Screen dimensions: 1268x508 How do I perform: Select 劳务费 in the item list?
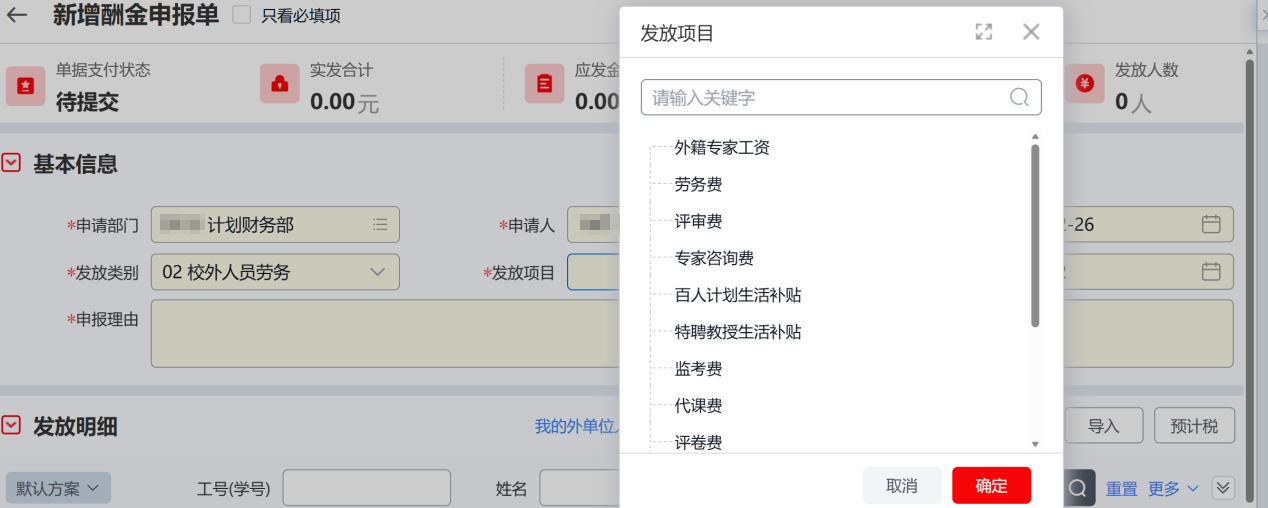(x=698, y=185)
